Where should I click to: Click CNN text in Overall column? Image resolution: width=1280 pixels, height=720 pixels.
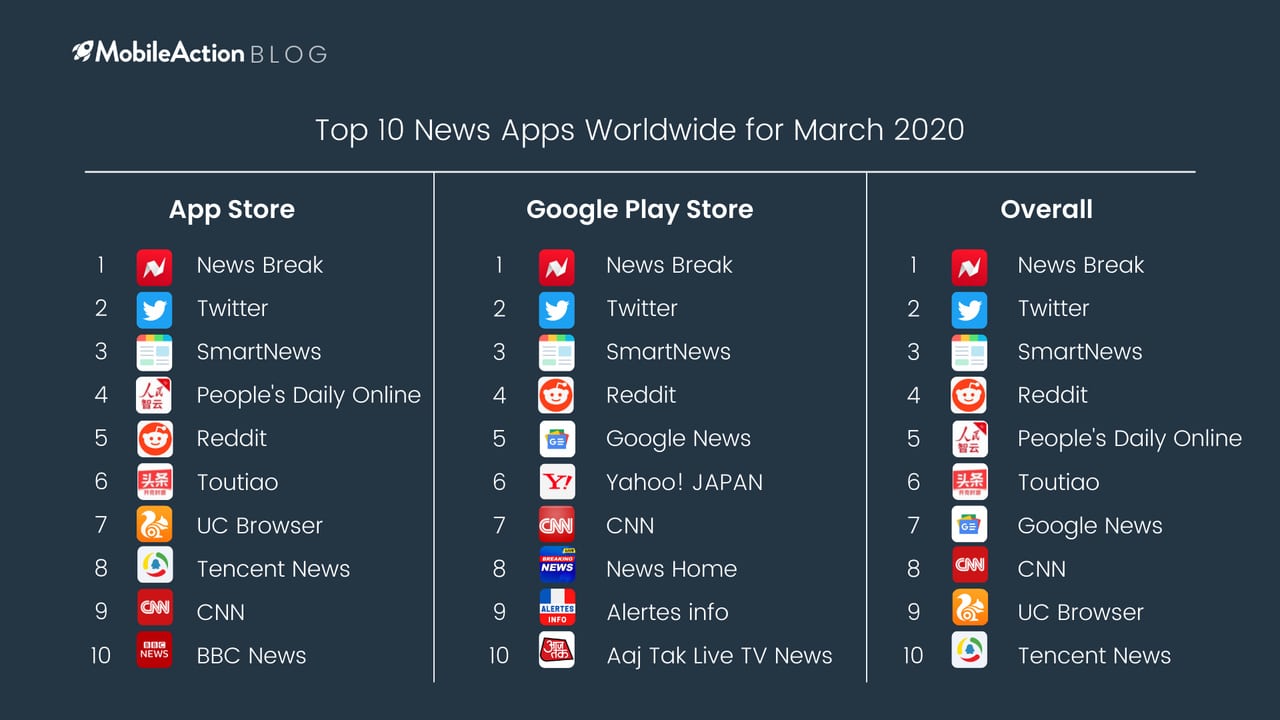pyautogui.click(x=1042, y=569)
